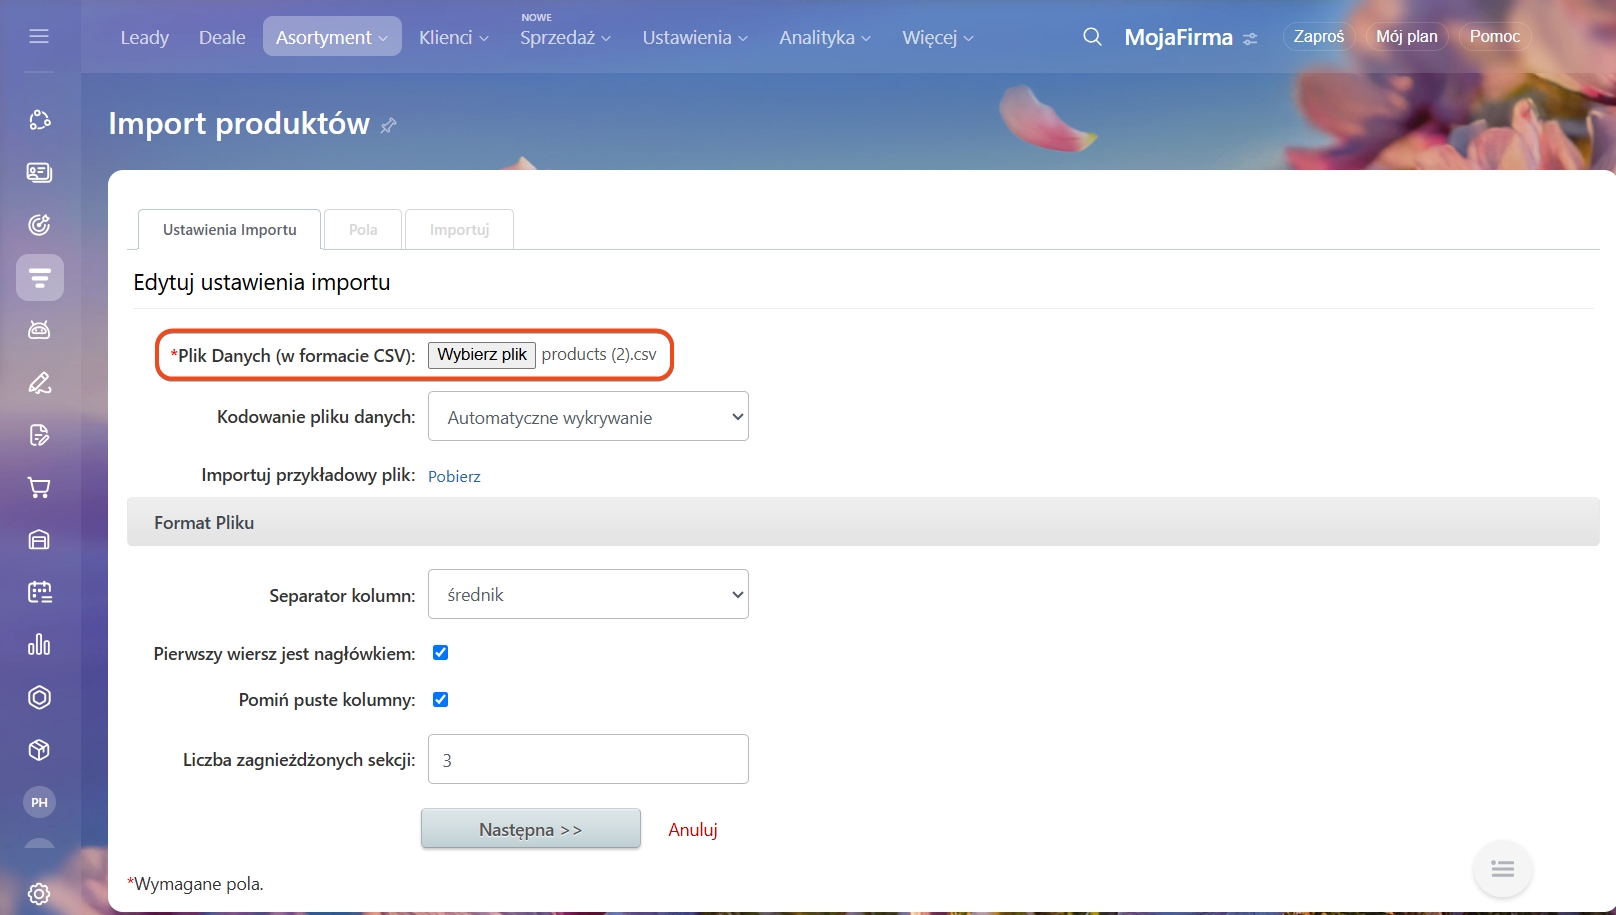Click the Liczba zagnieżdżonych sekcji field
1616x915 pixels.
[588, 760]
